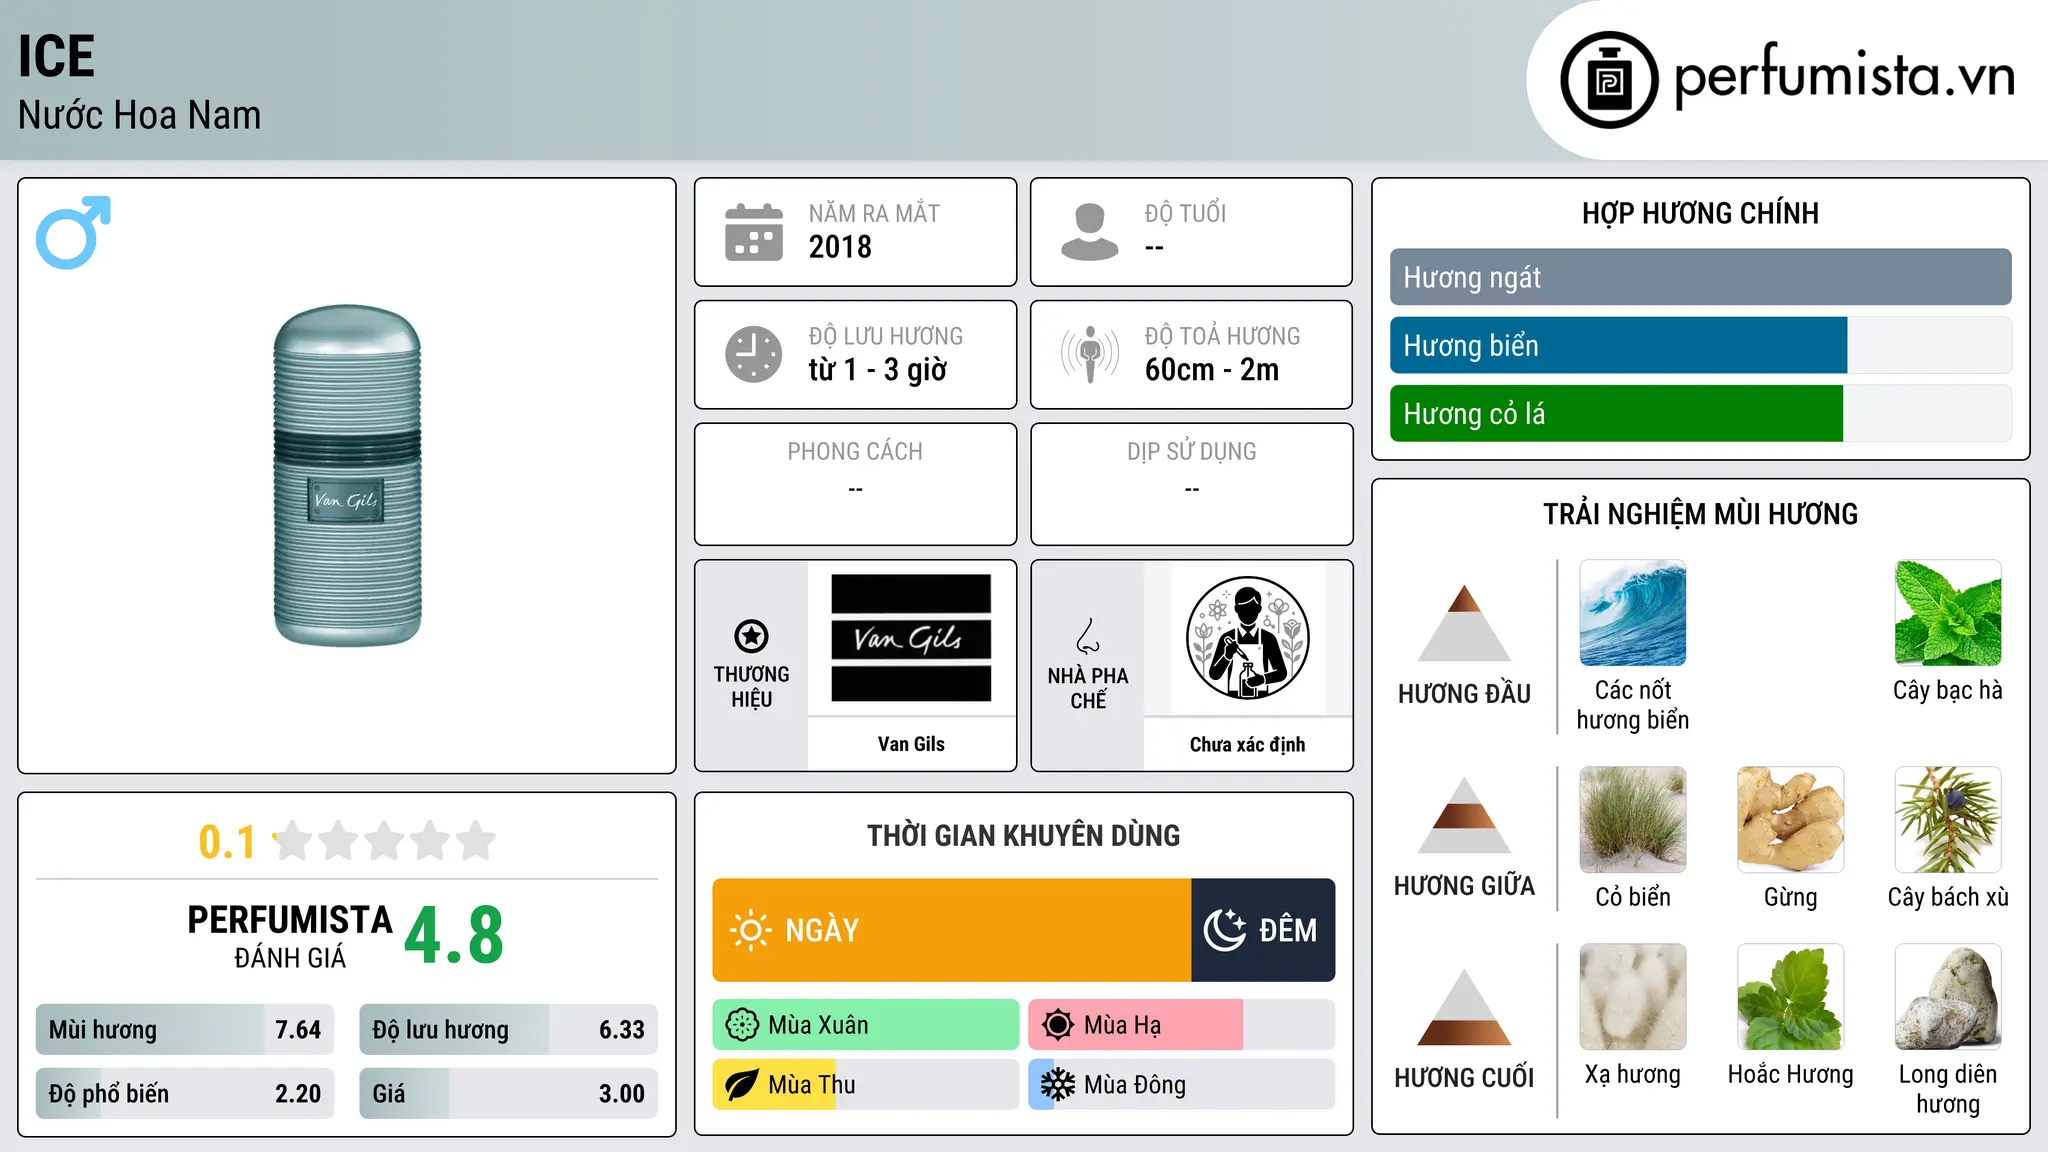Click the calendar icon beside Năm ra mắt
The image size is (2048, 1152).
[x=754, y=232]
